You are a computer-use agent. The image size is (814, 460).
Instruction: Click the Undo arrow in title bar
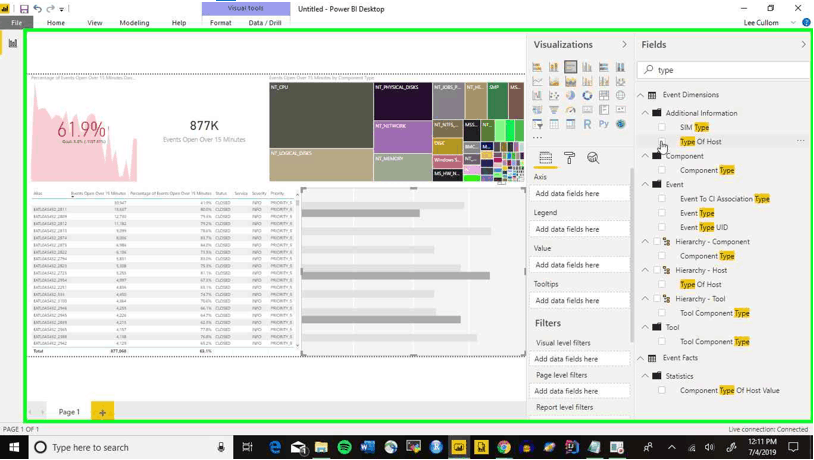pos(37,9)
